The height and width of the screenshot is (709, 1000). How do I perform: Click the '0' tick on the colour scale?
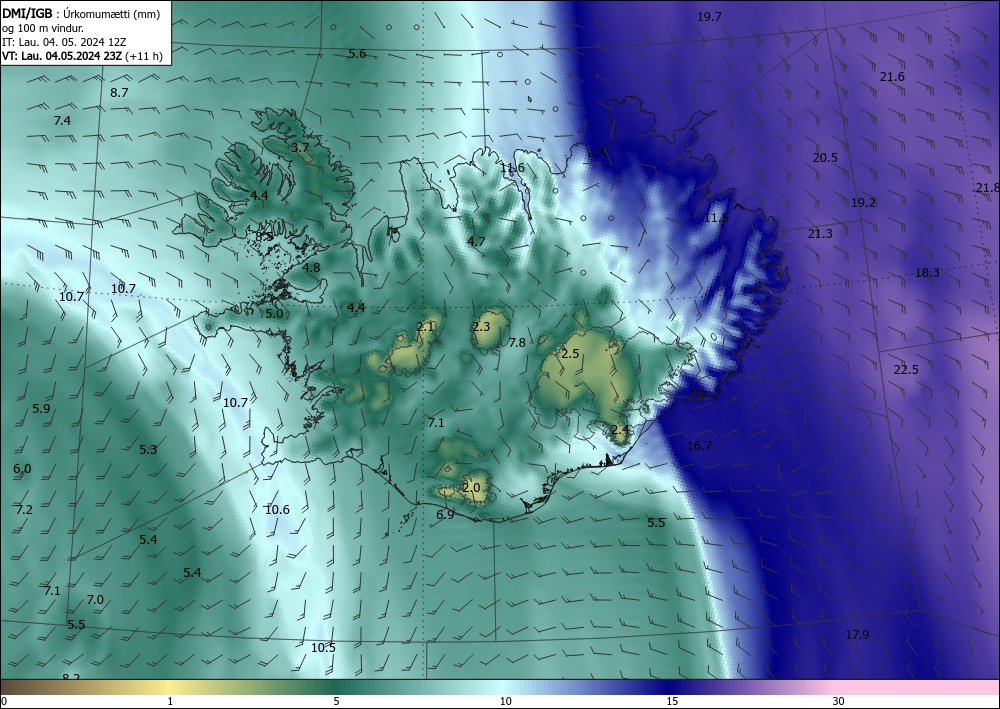click(4, 702)
